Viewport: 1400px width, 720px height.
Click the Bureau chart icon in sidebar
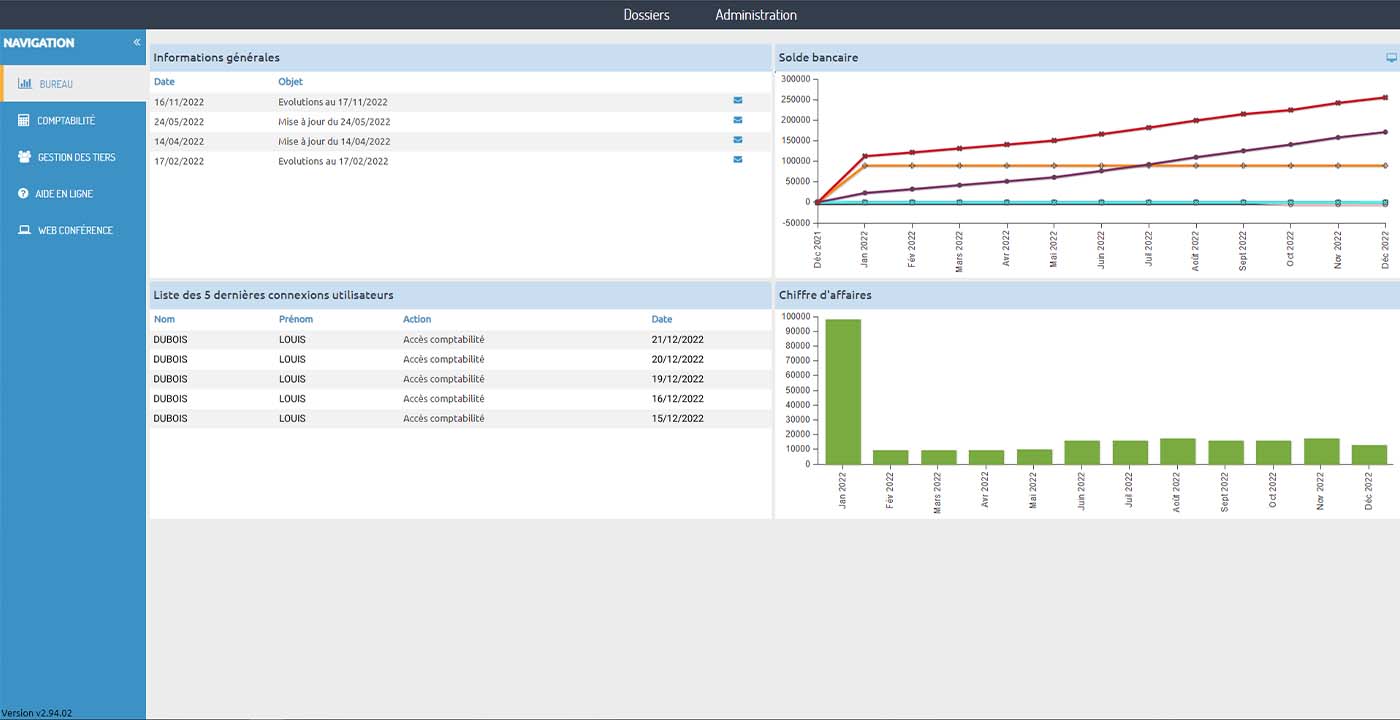[x=25, y=84]
